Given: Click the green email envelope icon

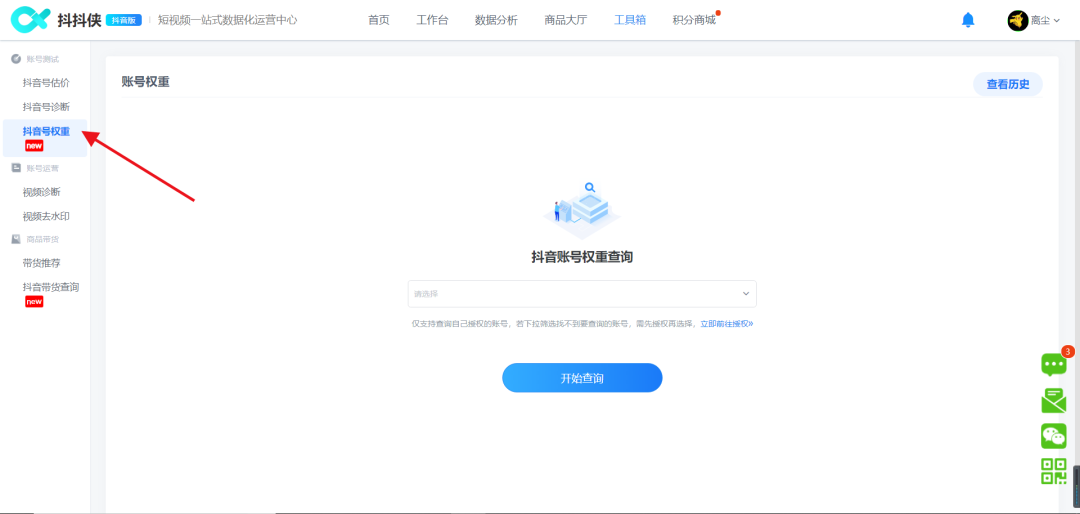Looking at the screenshot, I should coord(1053,400).
